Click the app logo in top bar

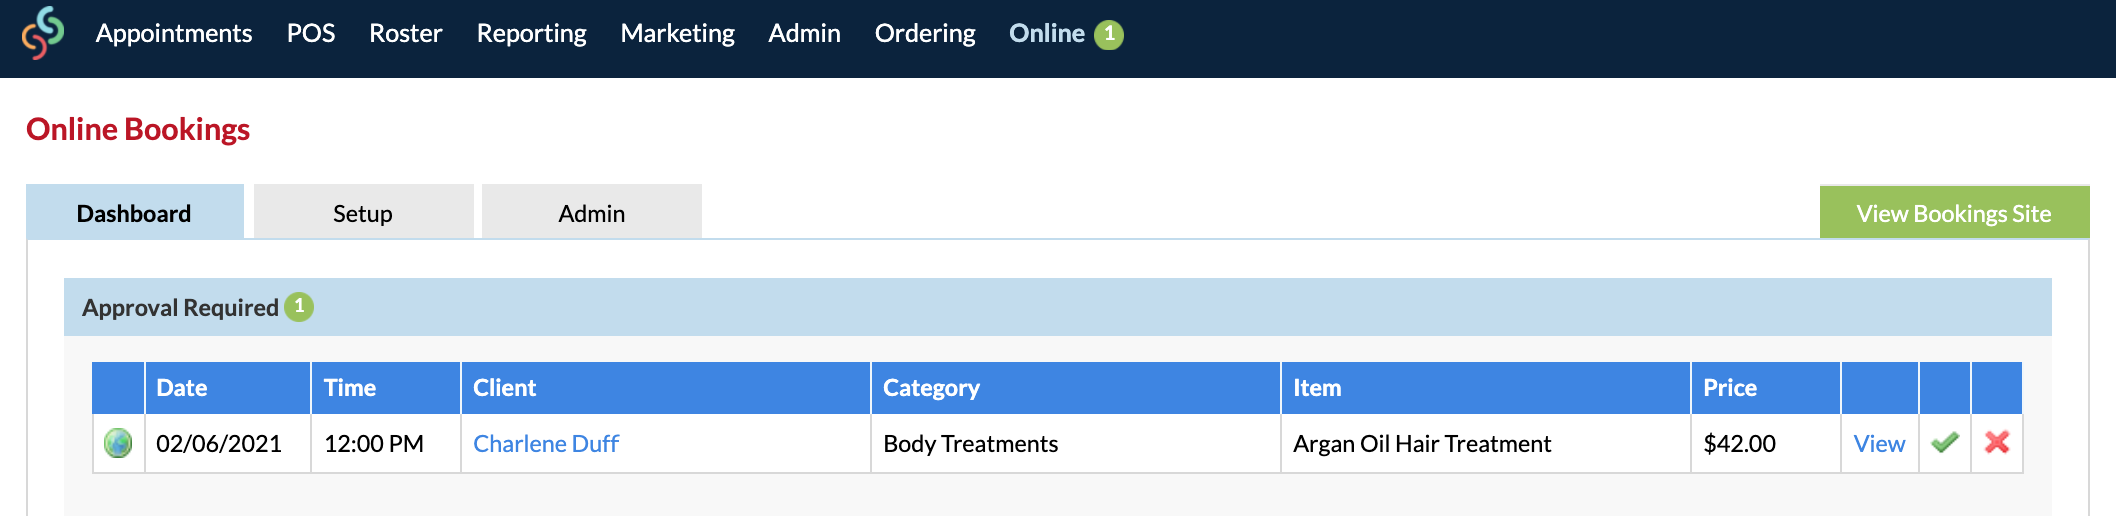[x=43, y=33]
